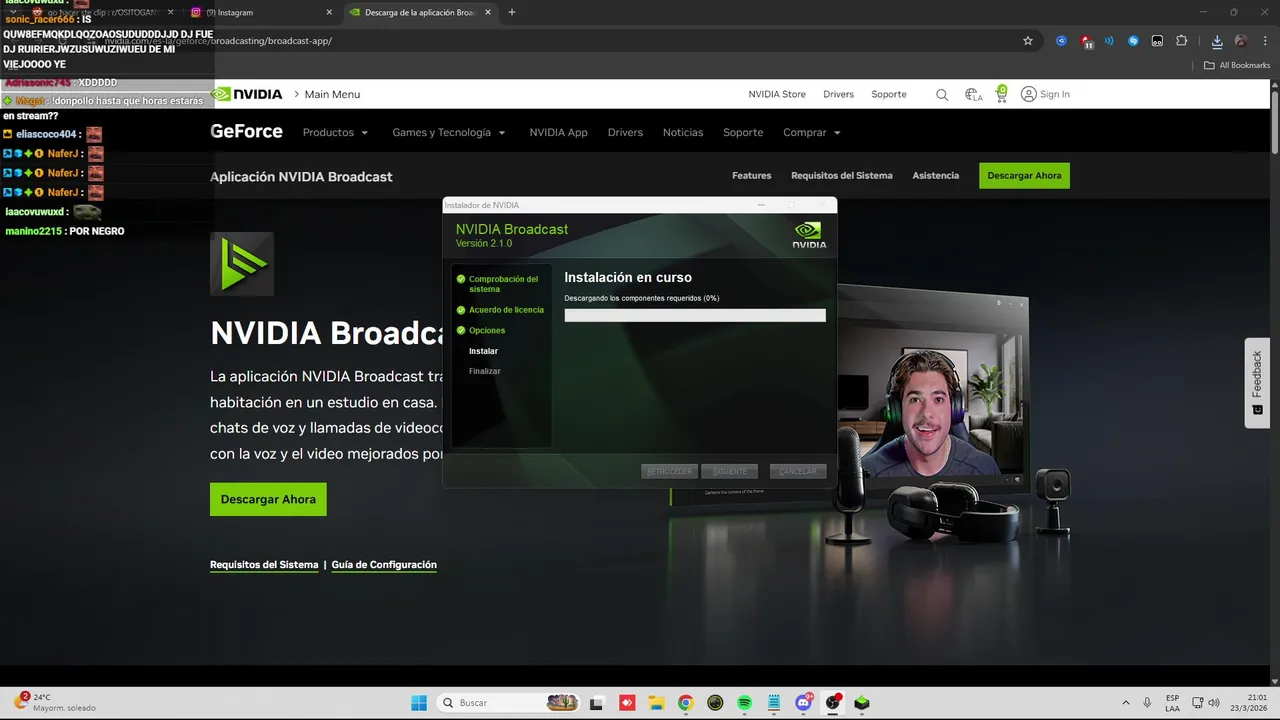Click green Descargar Ahora in the subnav
Screen dimensions: 1280x720
pos(1024,176)
